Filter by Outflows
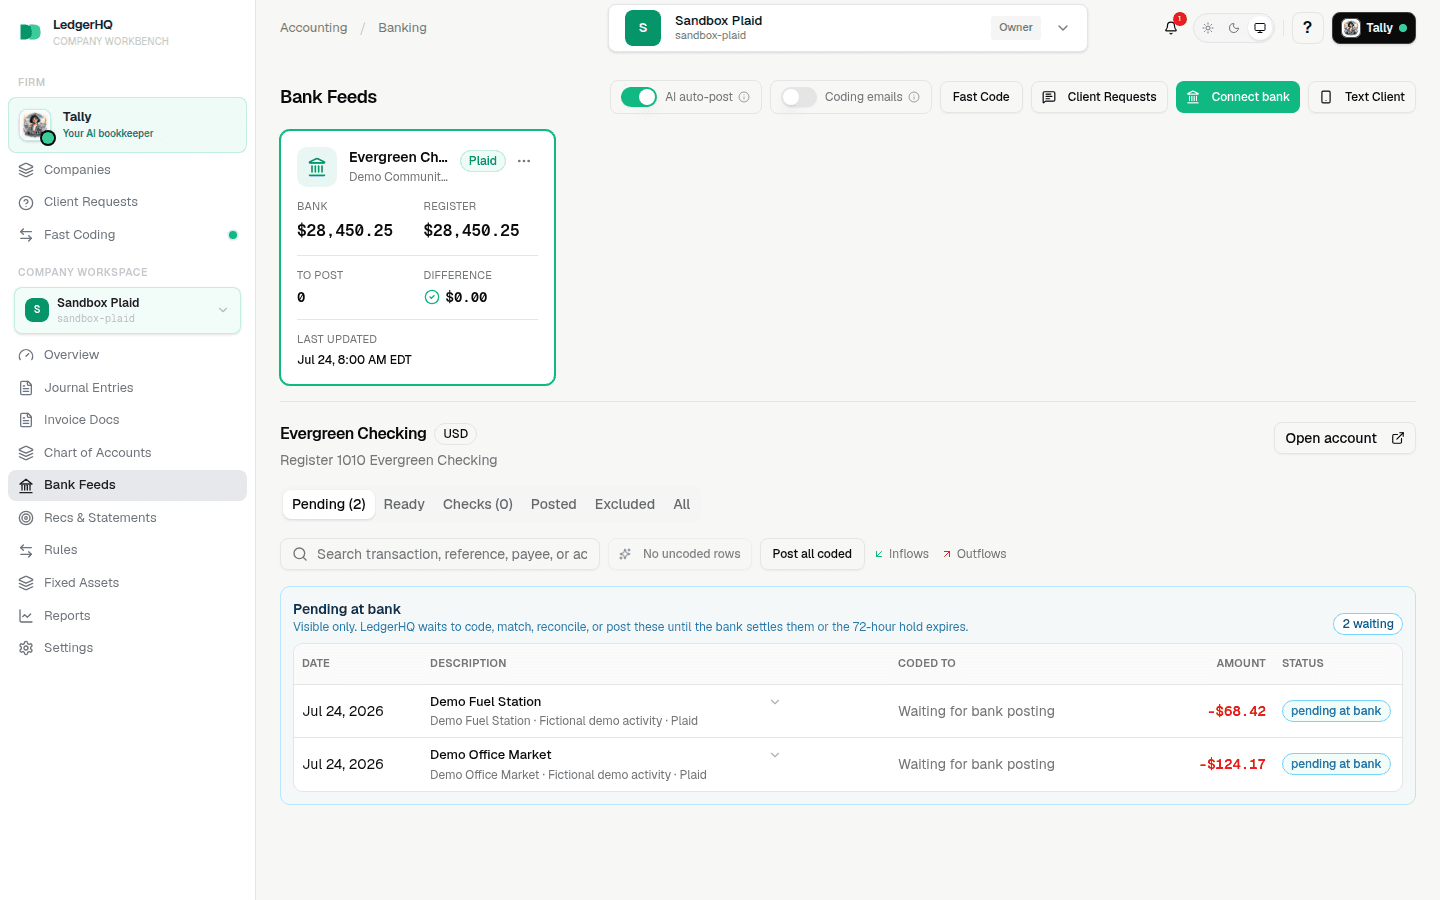 tap(974, 554)
